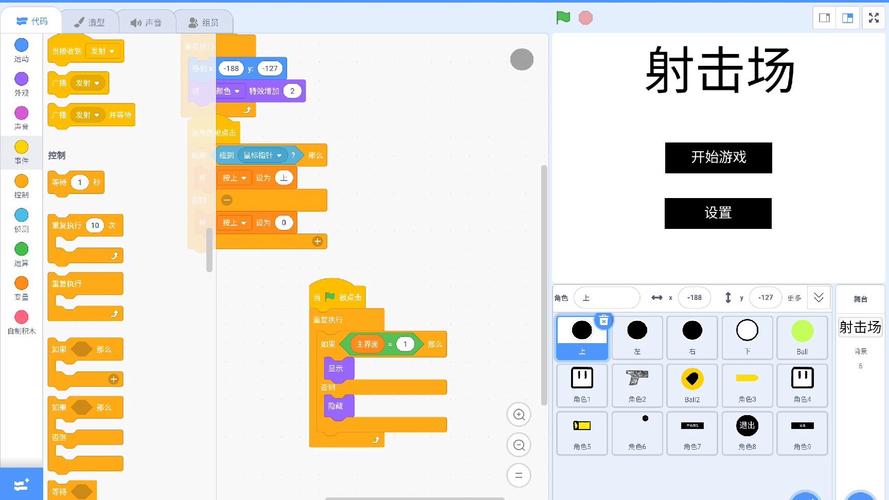Screen dimensions: 889x500
Task: Select the 左 sprite
Action: pyautogui.click(x=637, y=337)
